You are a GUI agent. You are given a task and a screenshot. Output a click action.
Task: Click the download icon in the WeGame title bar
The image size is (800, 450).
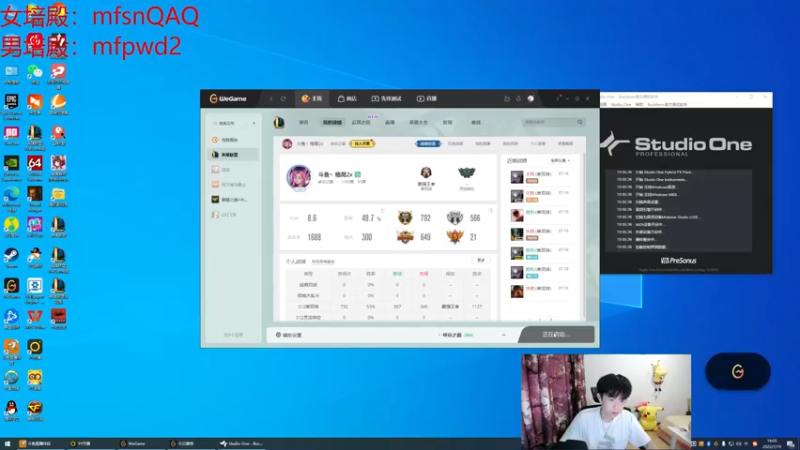[x=518, y=98]
